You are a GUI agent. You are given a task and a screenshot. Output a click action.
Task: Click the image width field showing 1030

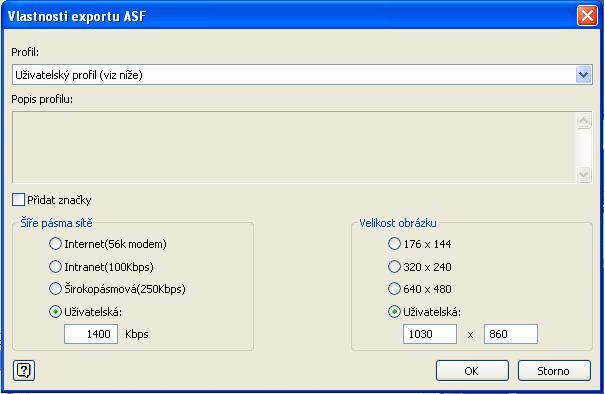coord(430,334)
